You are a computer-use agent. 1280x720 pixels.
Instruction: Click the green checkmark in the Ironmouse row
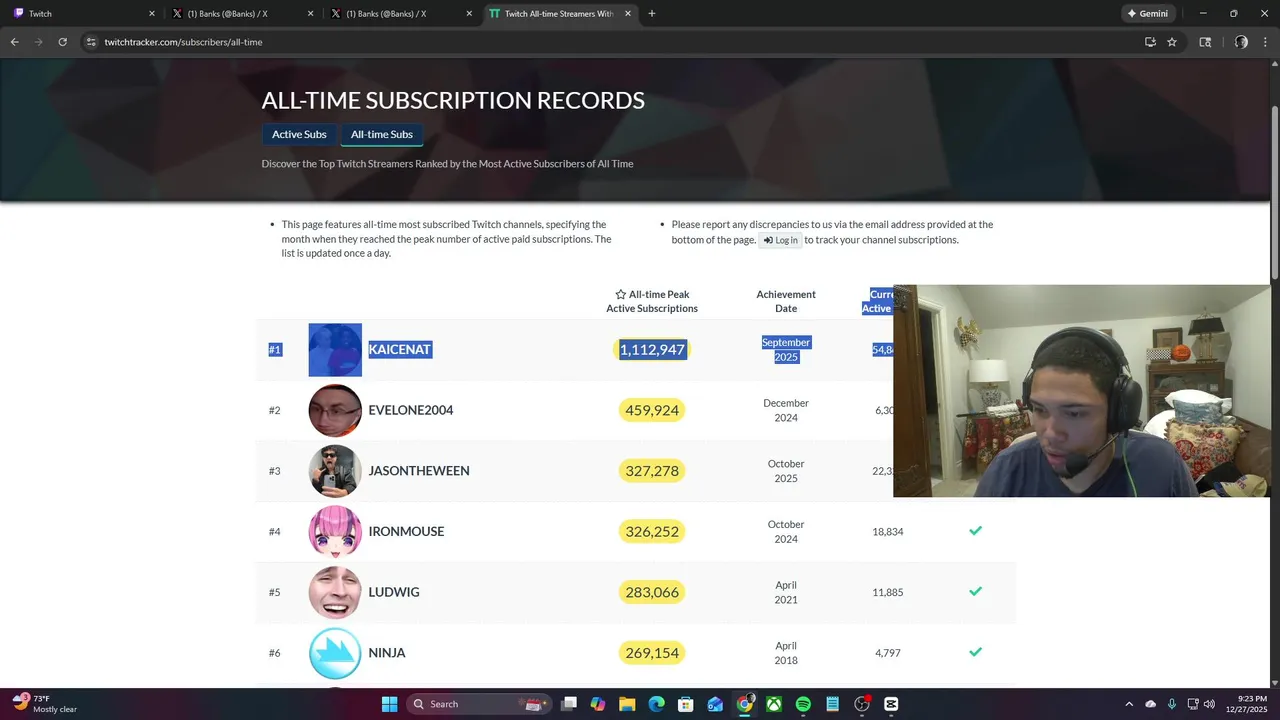coord(976,531)
